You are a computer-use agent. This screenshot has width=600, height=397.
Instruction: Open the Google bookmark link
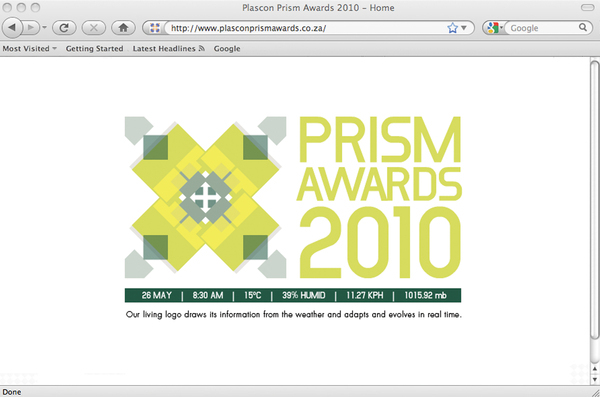pyautogui.click(x=227, y=49)
